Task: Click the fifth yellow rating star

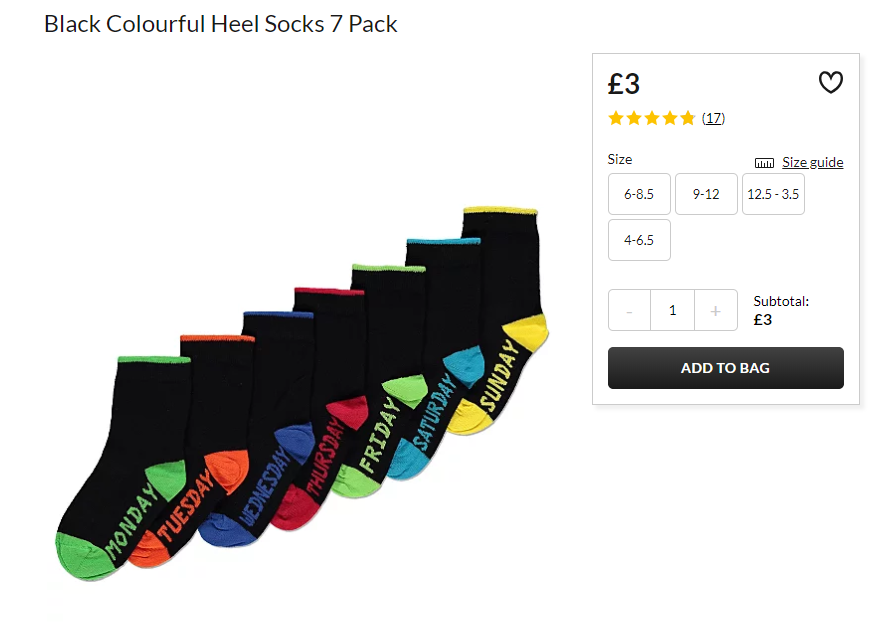Action: pos(688,118)
